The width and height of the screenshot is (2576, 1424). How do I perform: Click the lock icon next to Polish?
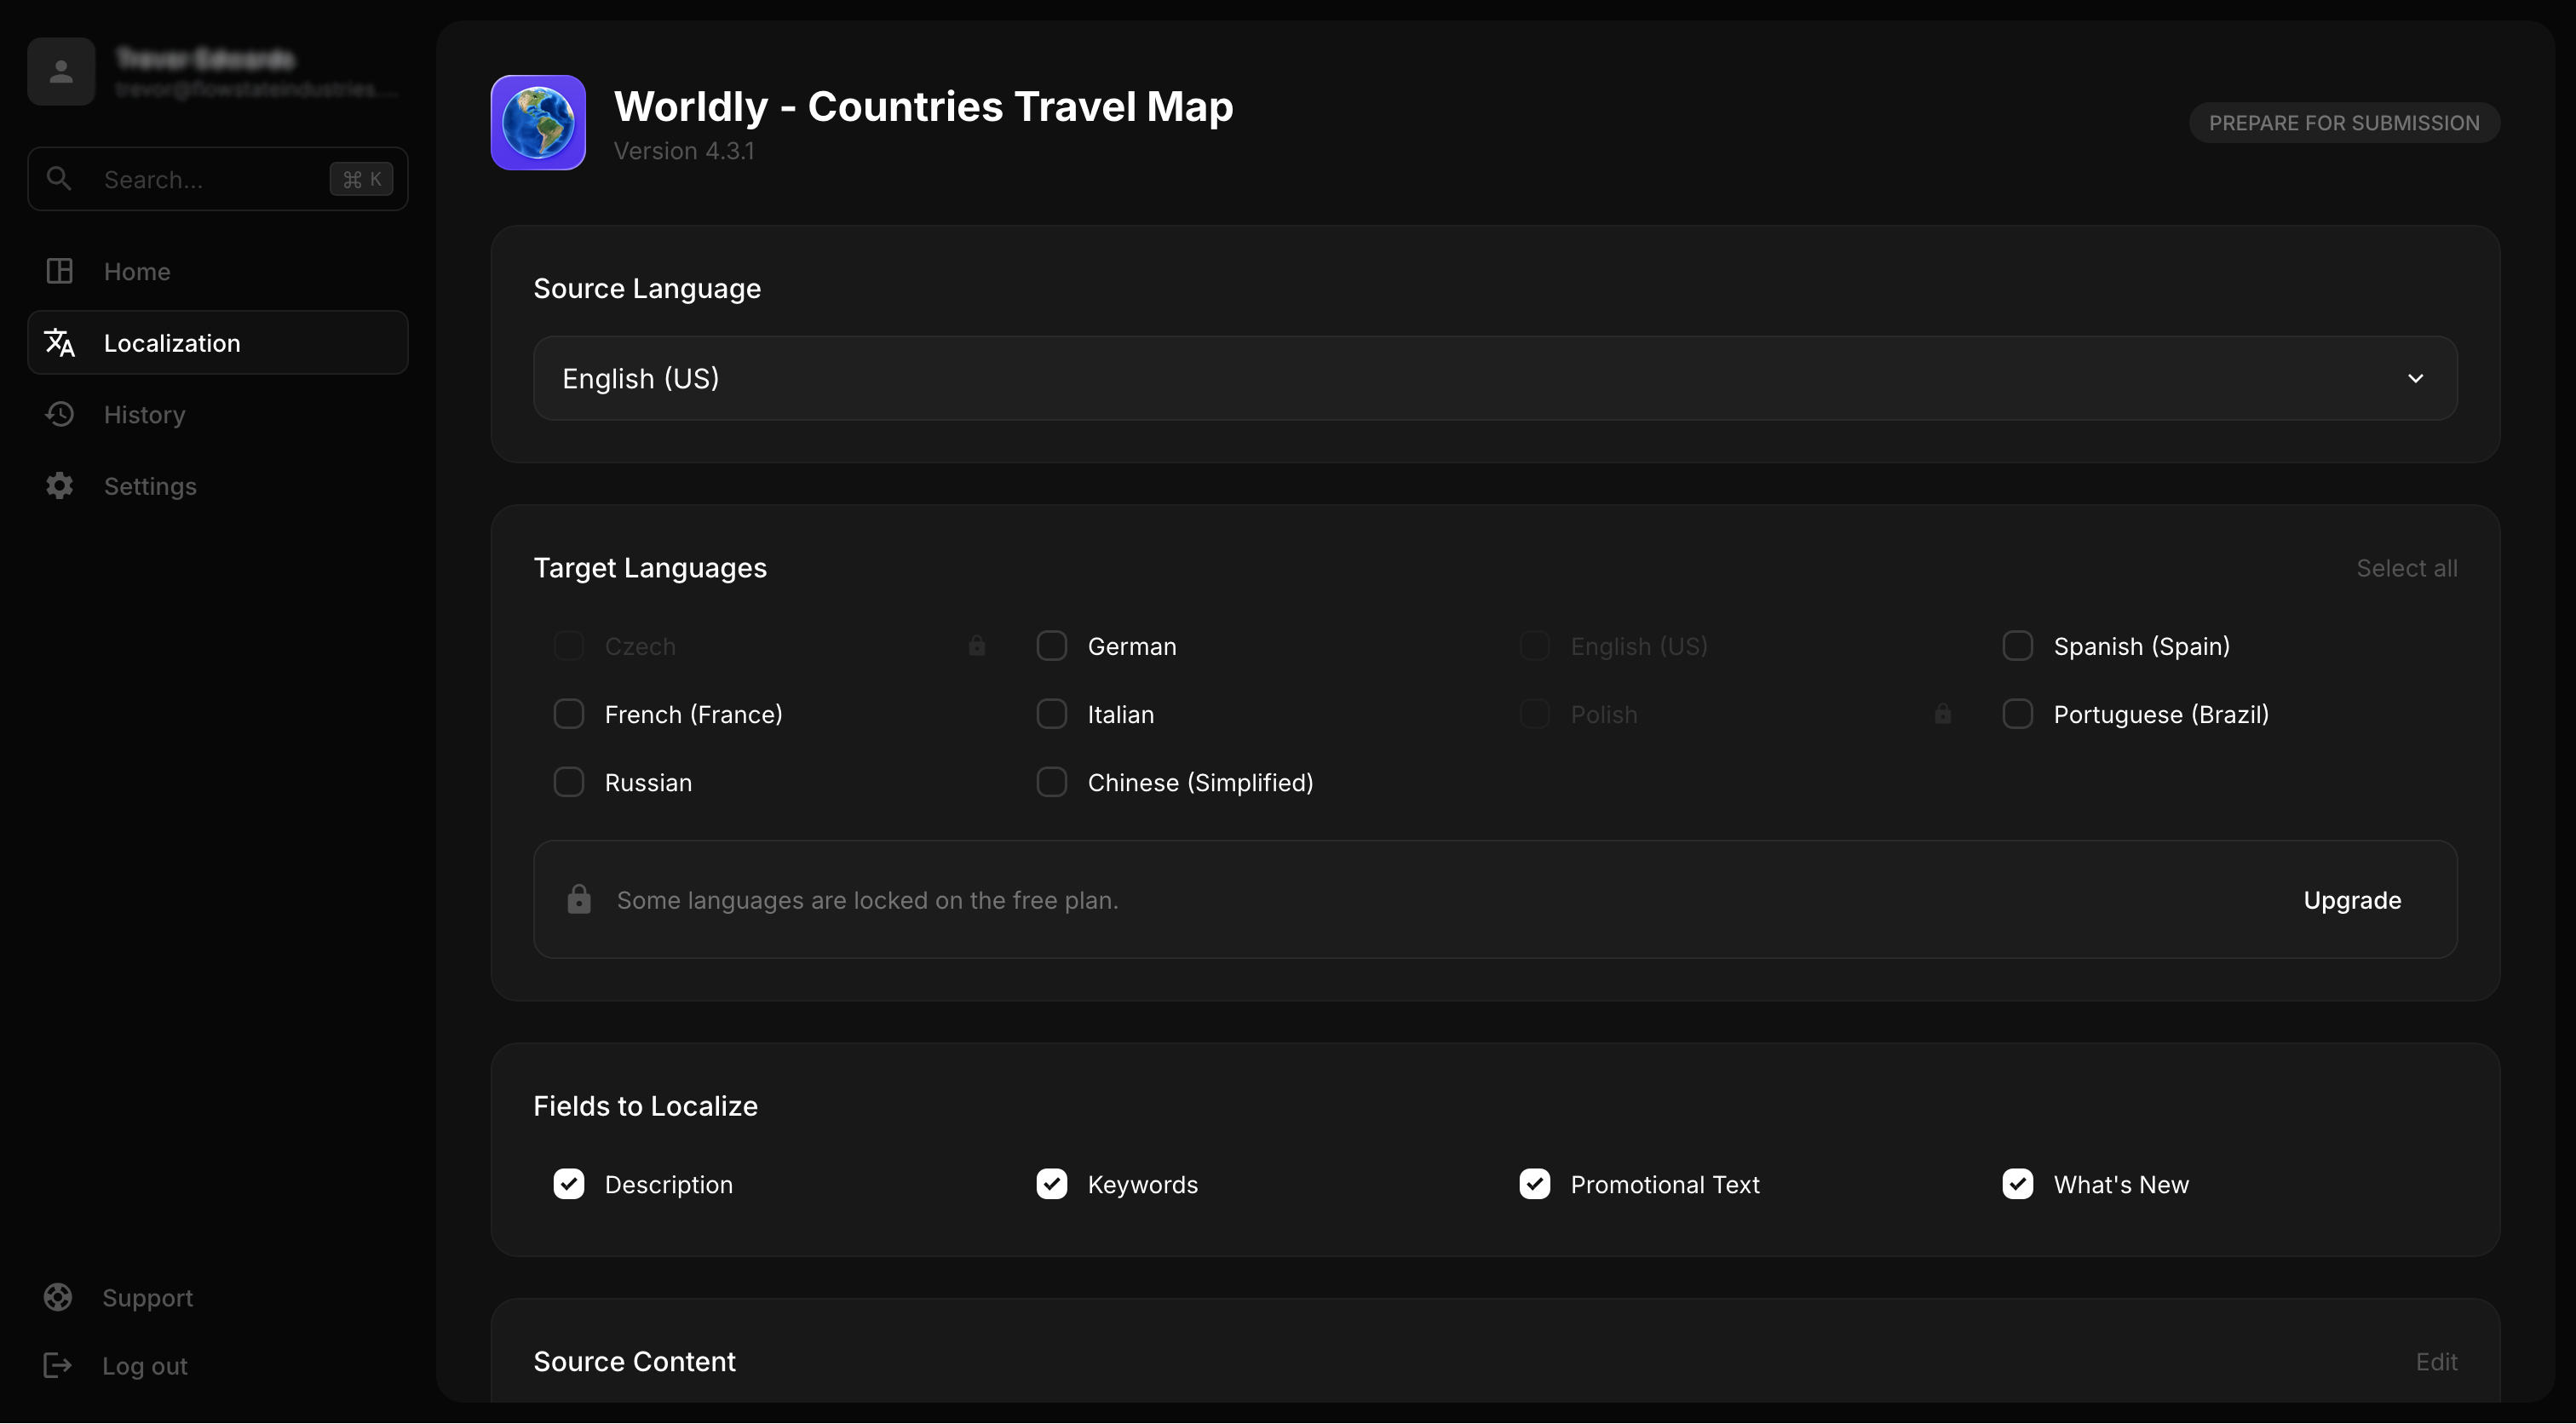pyautogui.click(x=1941, y=714)
